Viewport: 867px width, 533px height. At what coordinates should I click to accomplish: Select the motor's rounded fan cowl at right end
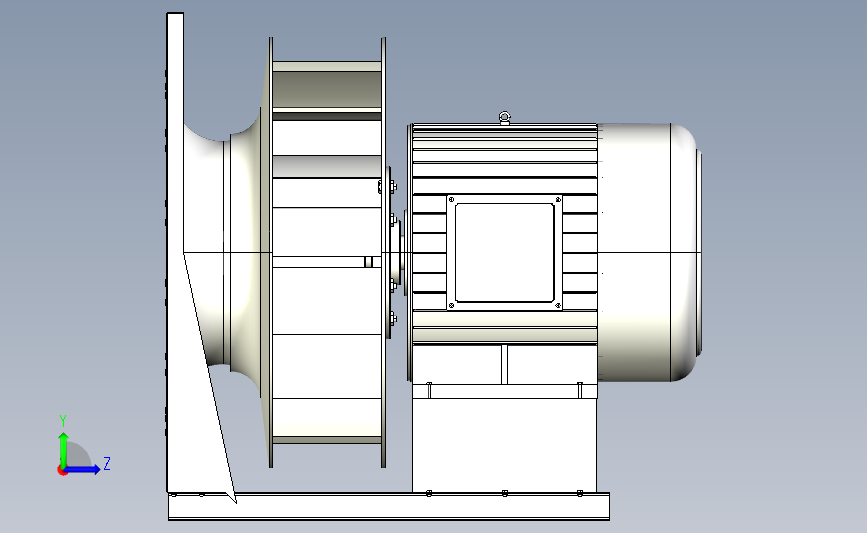[x=650, y=252]
